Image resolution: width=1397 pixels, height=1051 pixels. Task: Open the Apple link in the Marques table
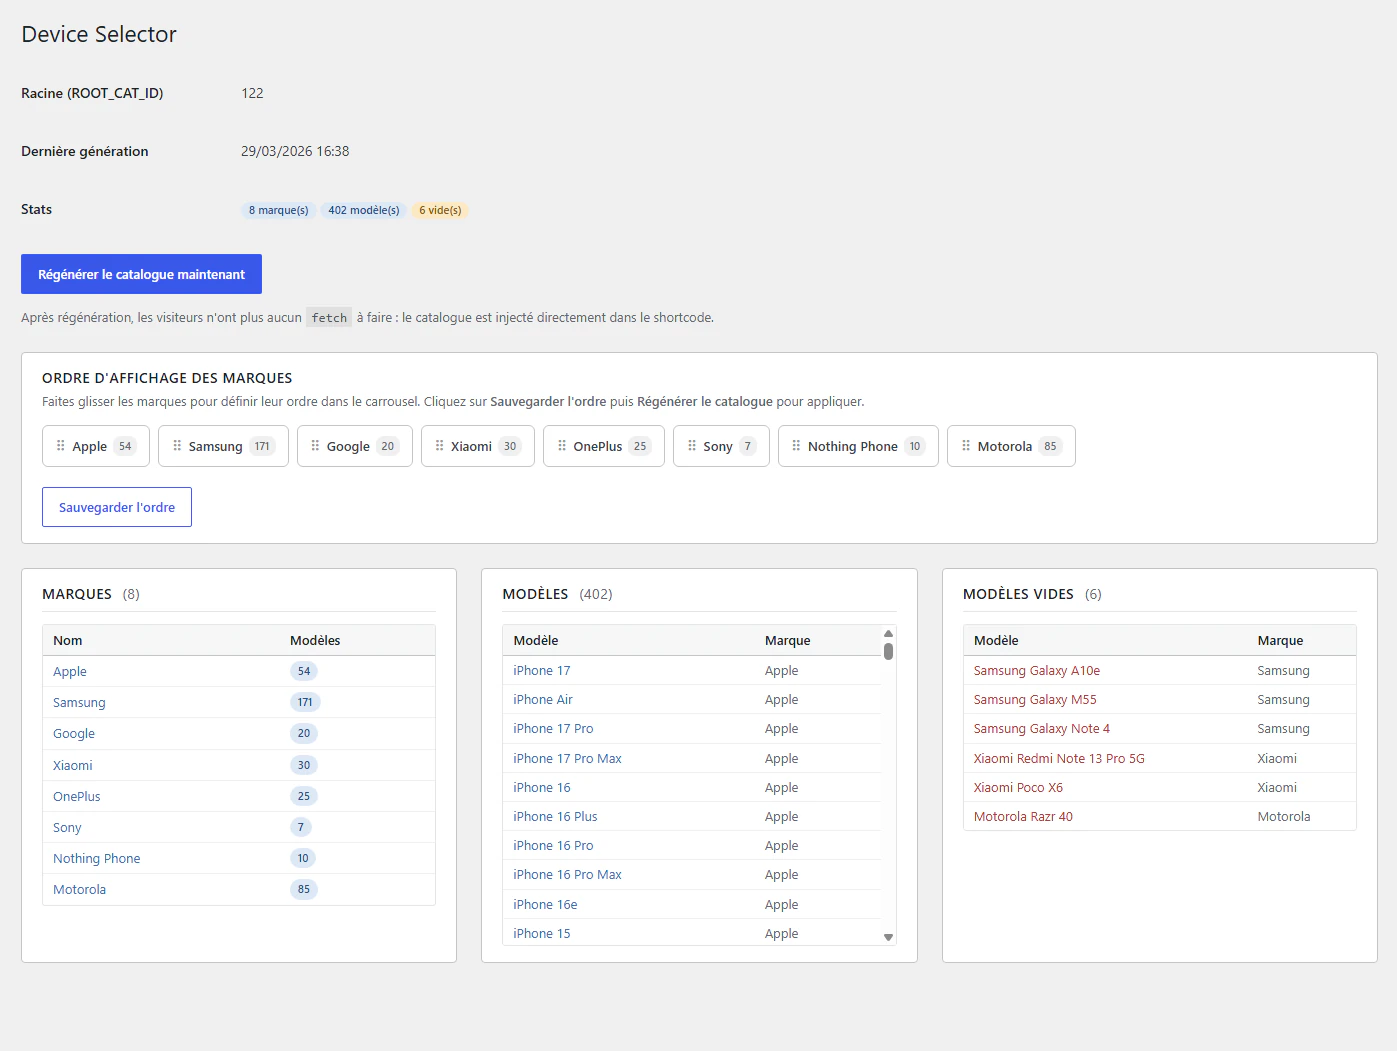tap(70, 672)
